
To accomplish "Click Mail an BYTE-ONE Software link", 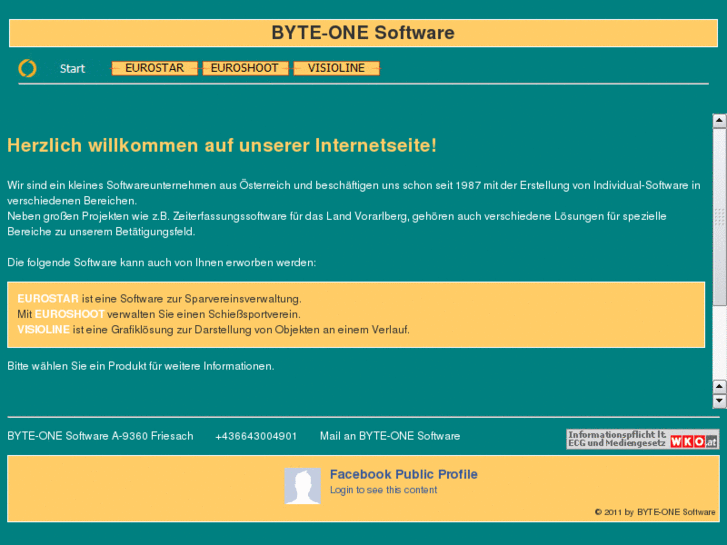I will 390,436.
